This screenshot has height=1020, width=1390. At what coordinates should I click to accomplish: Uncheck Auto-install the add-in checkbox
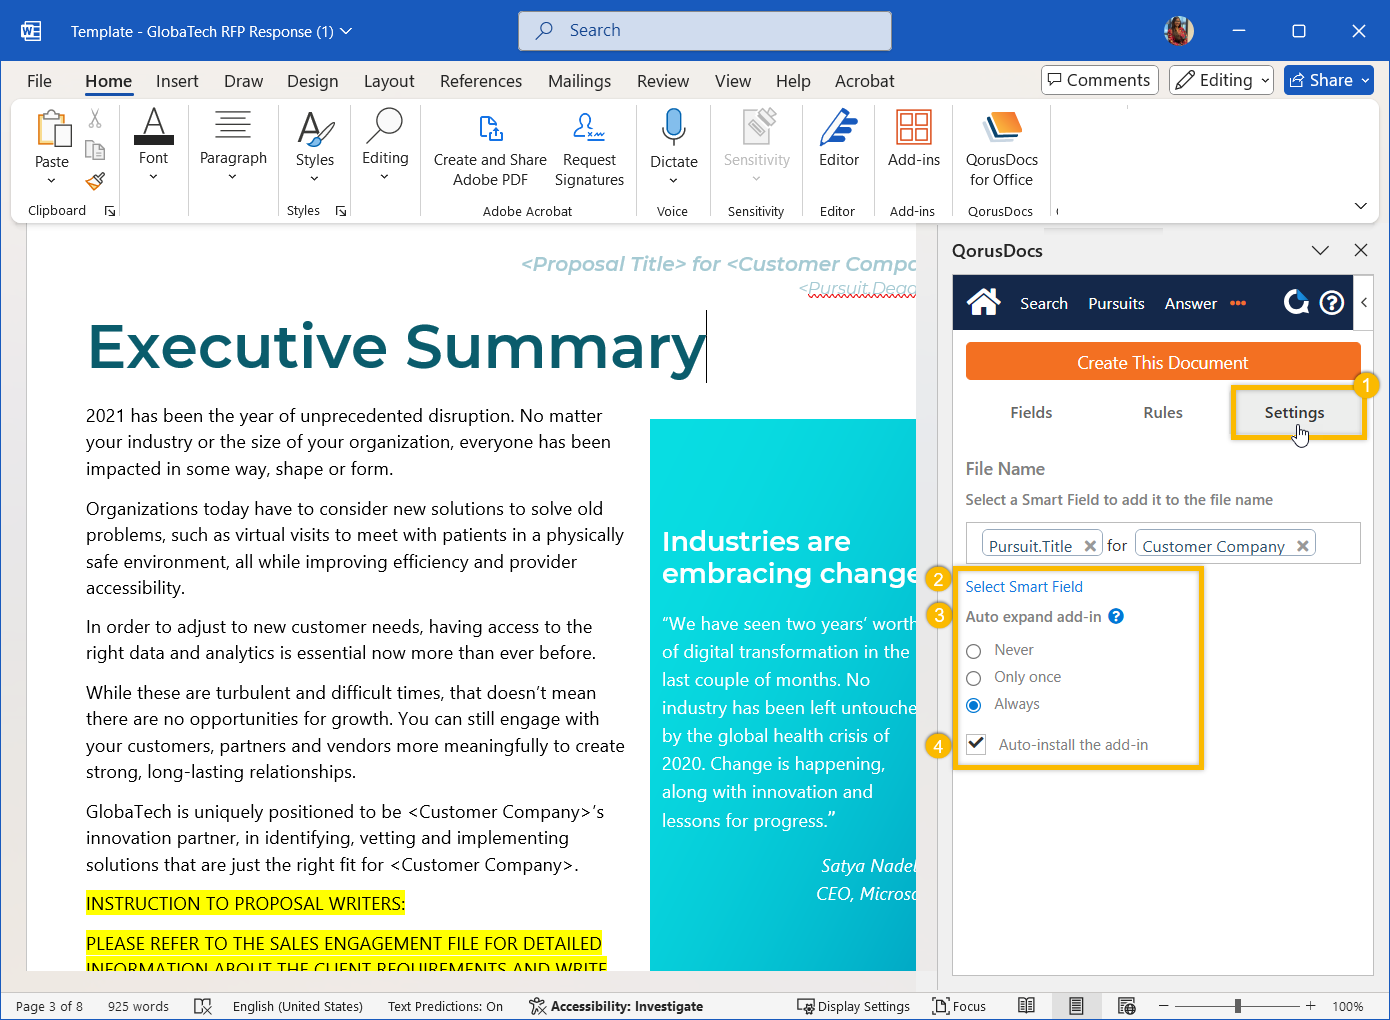[977, 744]
